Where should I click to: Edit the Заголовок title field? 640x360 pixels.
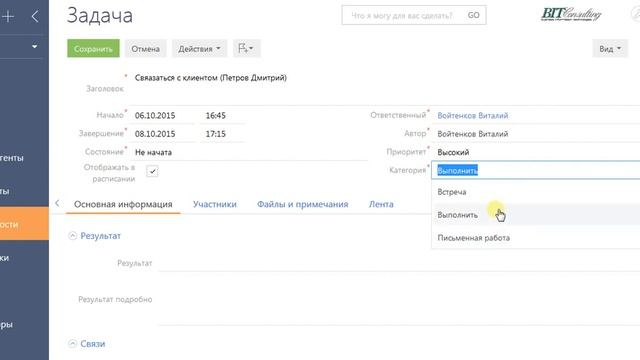(384, 88)
